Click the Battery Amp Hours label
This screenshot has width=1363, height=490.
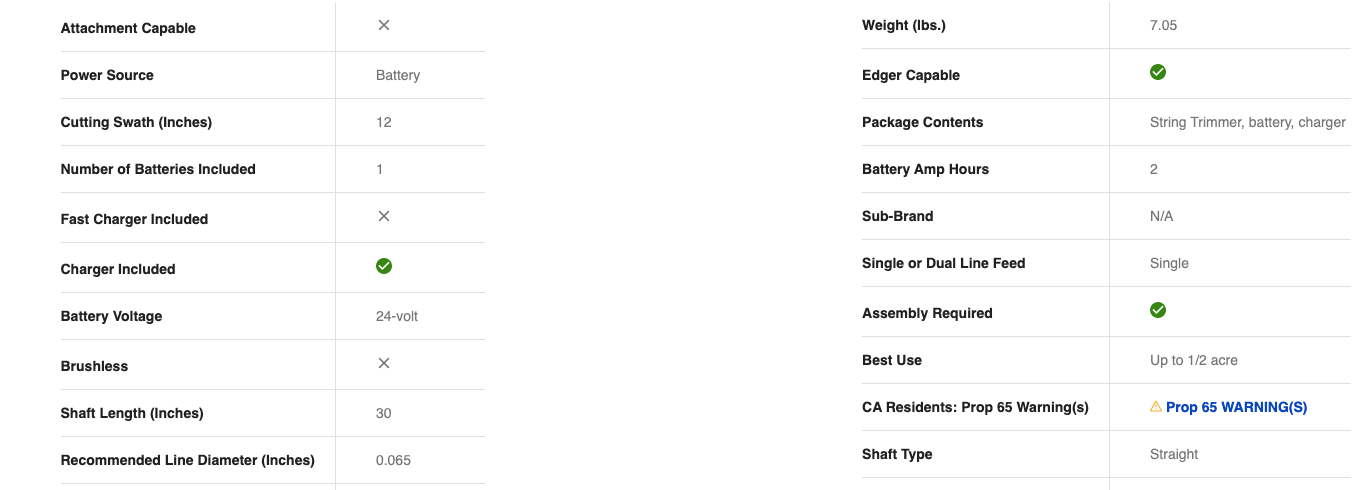pos(925,169)
